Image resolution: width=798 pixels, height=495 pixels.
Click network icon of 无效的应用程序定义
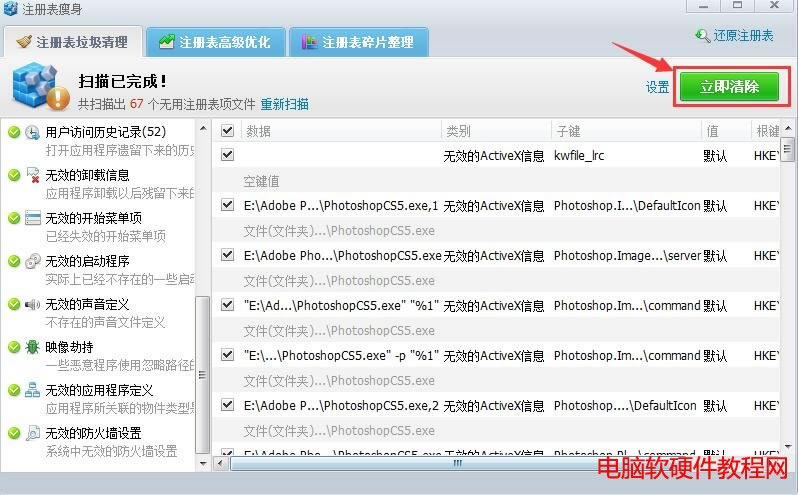point(33,390)
